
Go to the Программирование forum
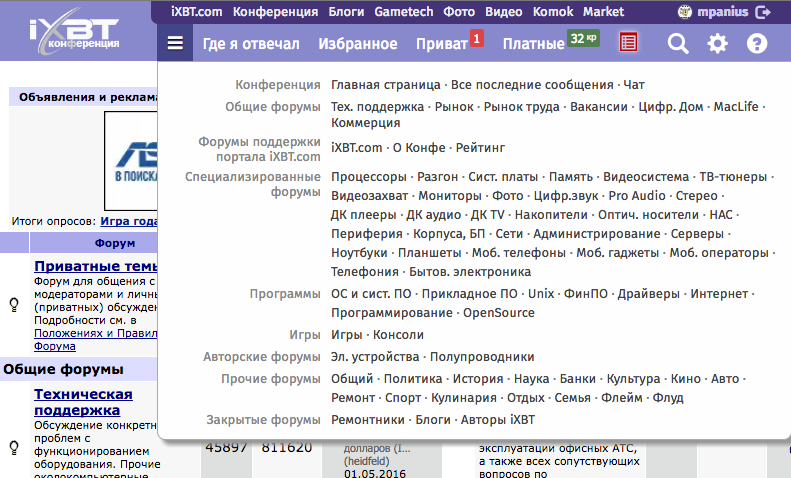pyautogui.click(x=392, y=313)
